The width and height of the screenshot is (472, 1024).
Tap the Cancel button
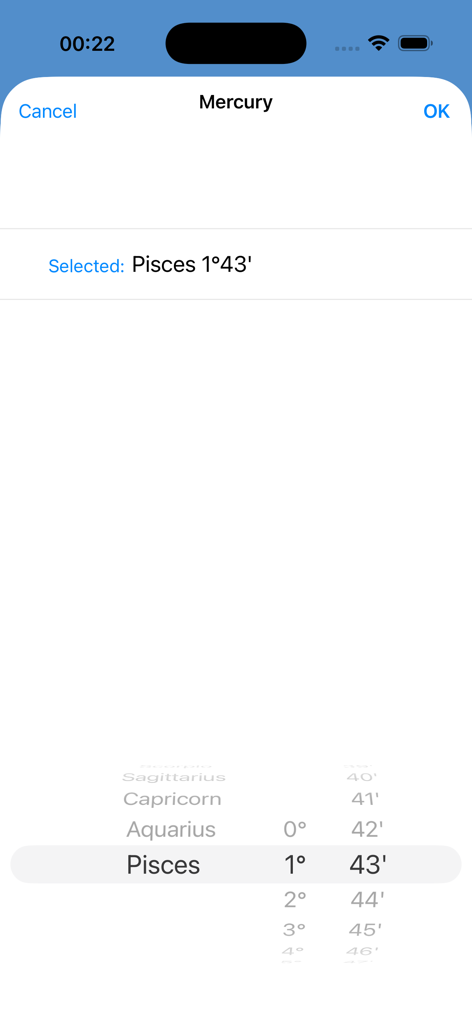[48, 111]
